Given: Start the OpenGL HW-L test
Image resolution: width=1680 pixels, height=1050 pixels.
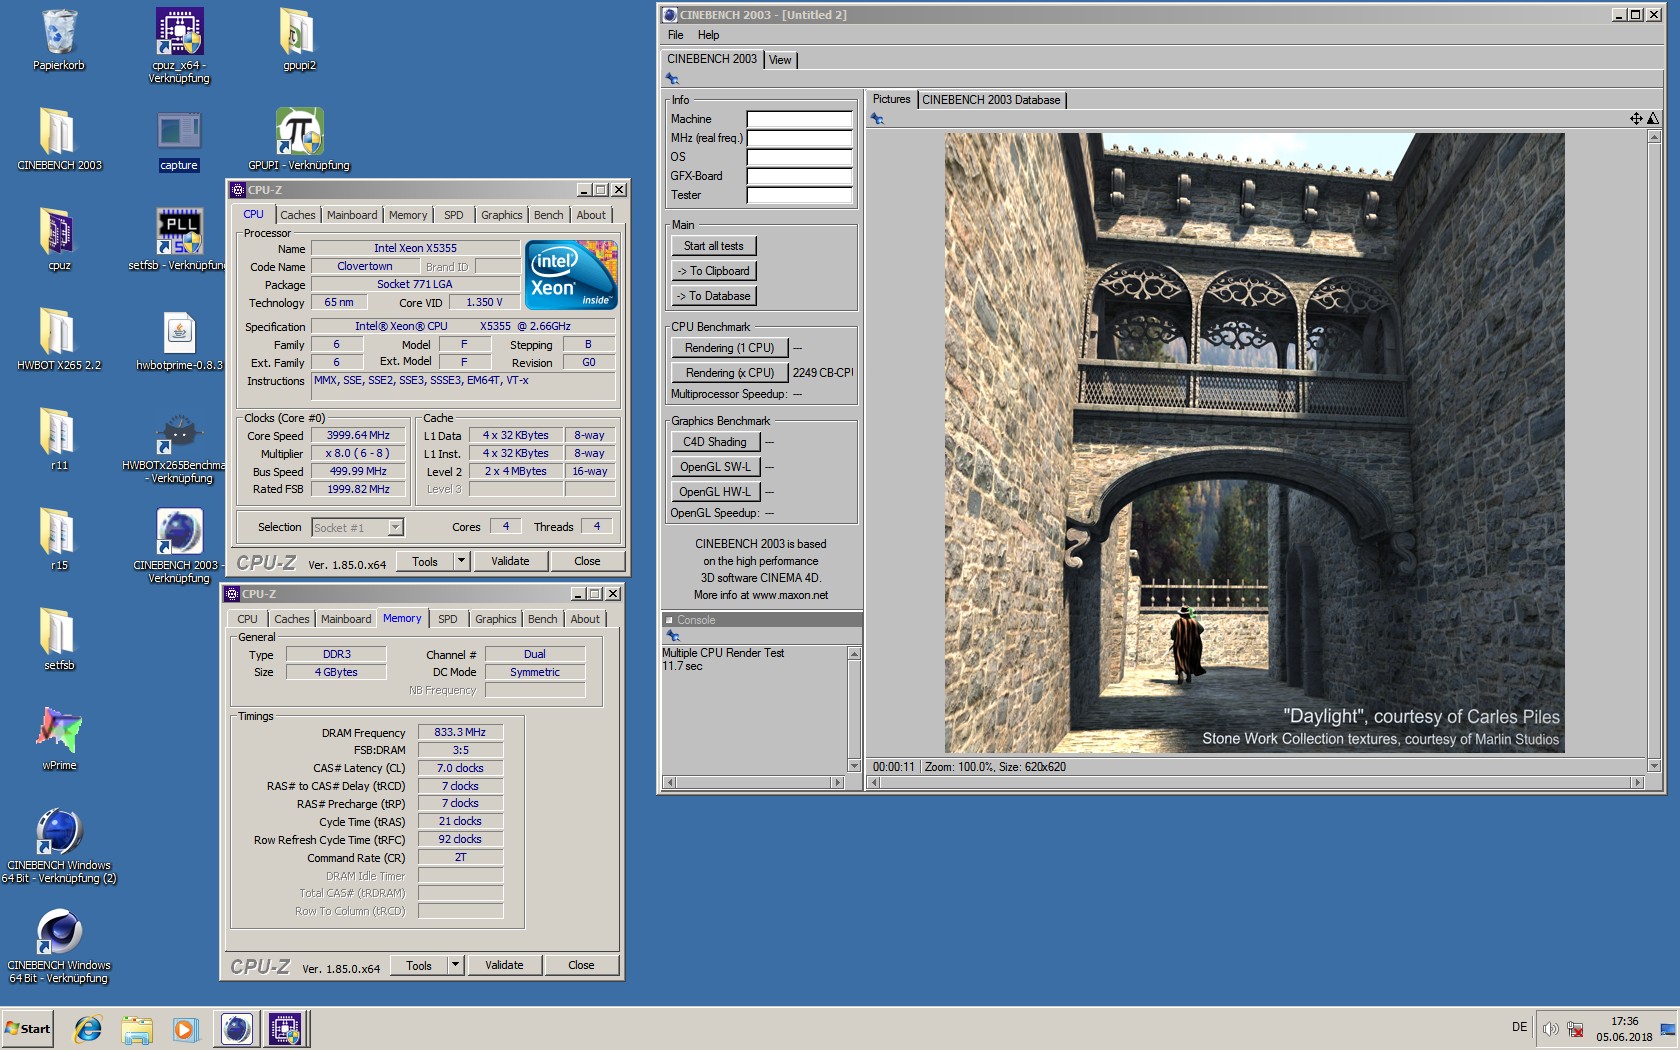Looking at the screenshot, I should [715, 492].
